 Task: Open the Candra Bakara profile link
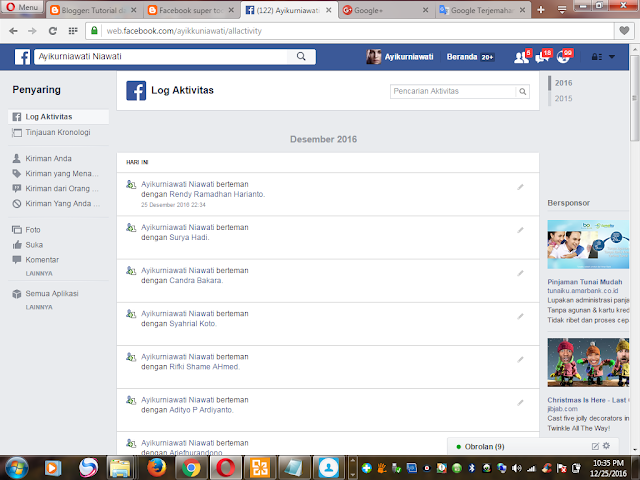(196, 280)
